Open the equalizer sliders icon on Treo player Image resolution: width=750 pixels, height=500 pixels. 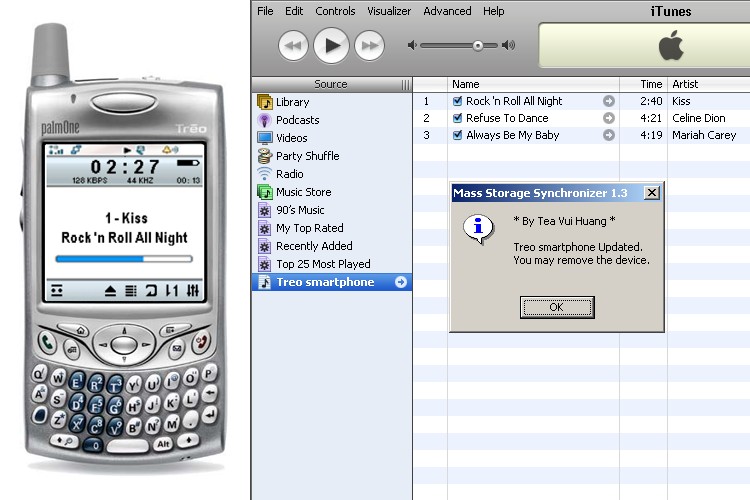[x=193, y=290]
